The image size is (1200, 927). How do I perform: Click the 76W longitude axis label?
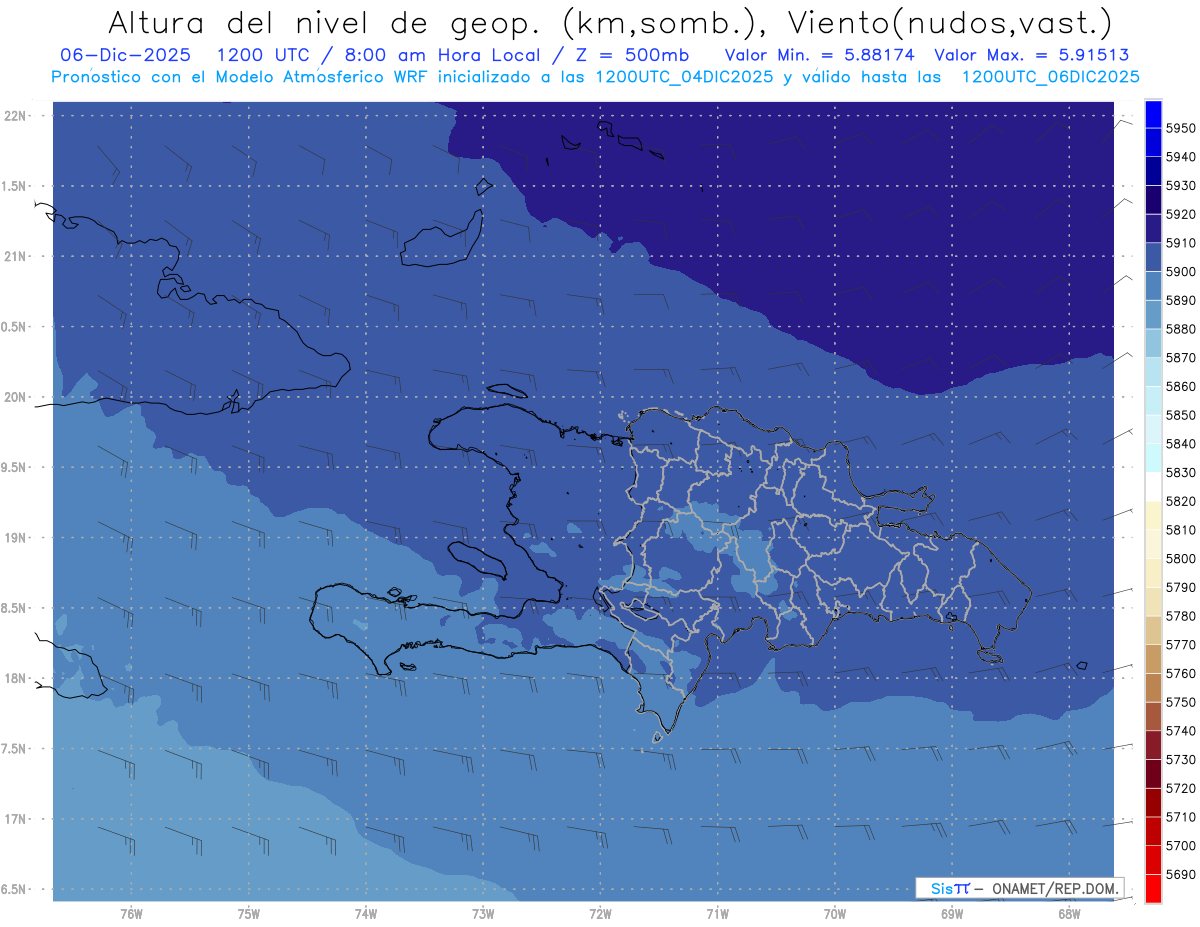point(131,913)
